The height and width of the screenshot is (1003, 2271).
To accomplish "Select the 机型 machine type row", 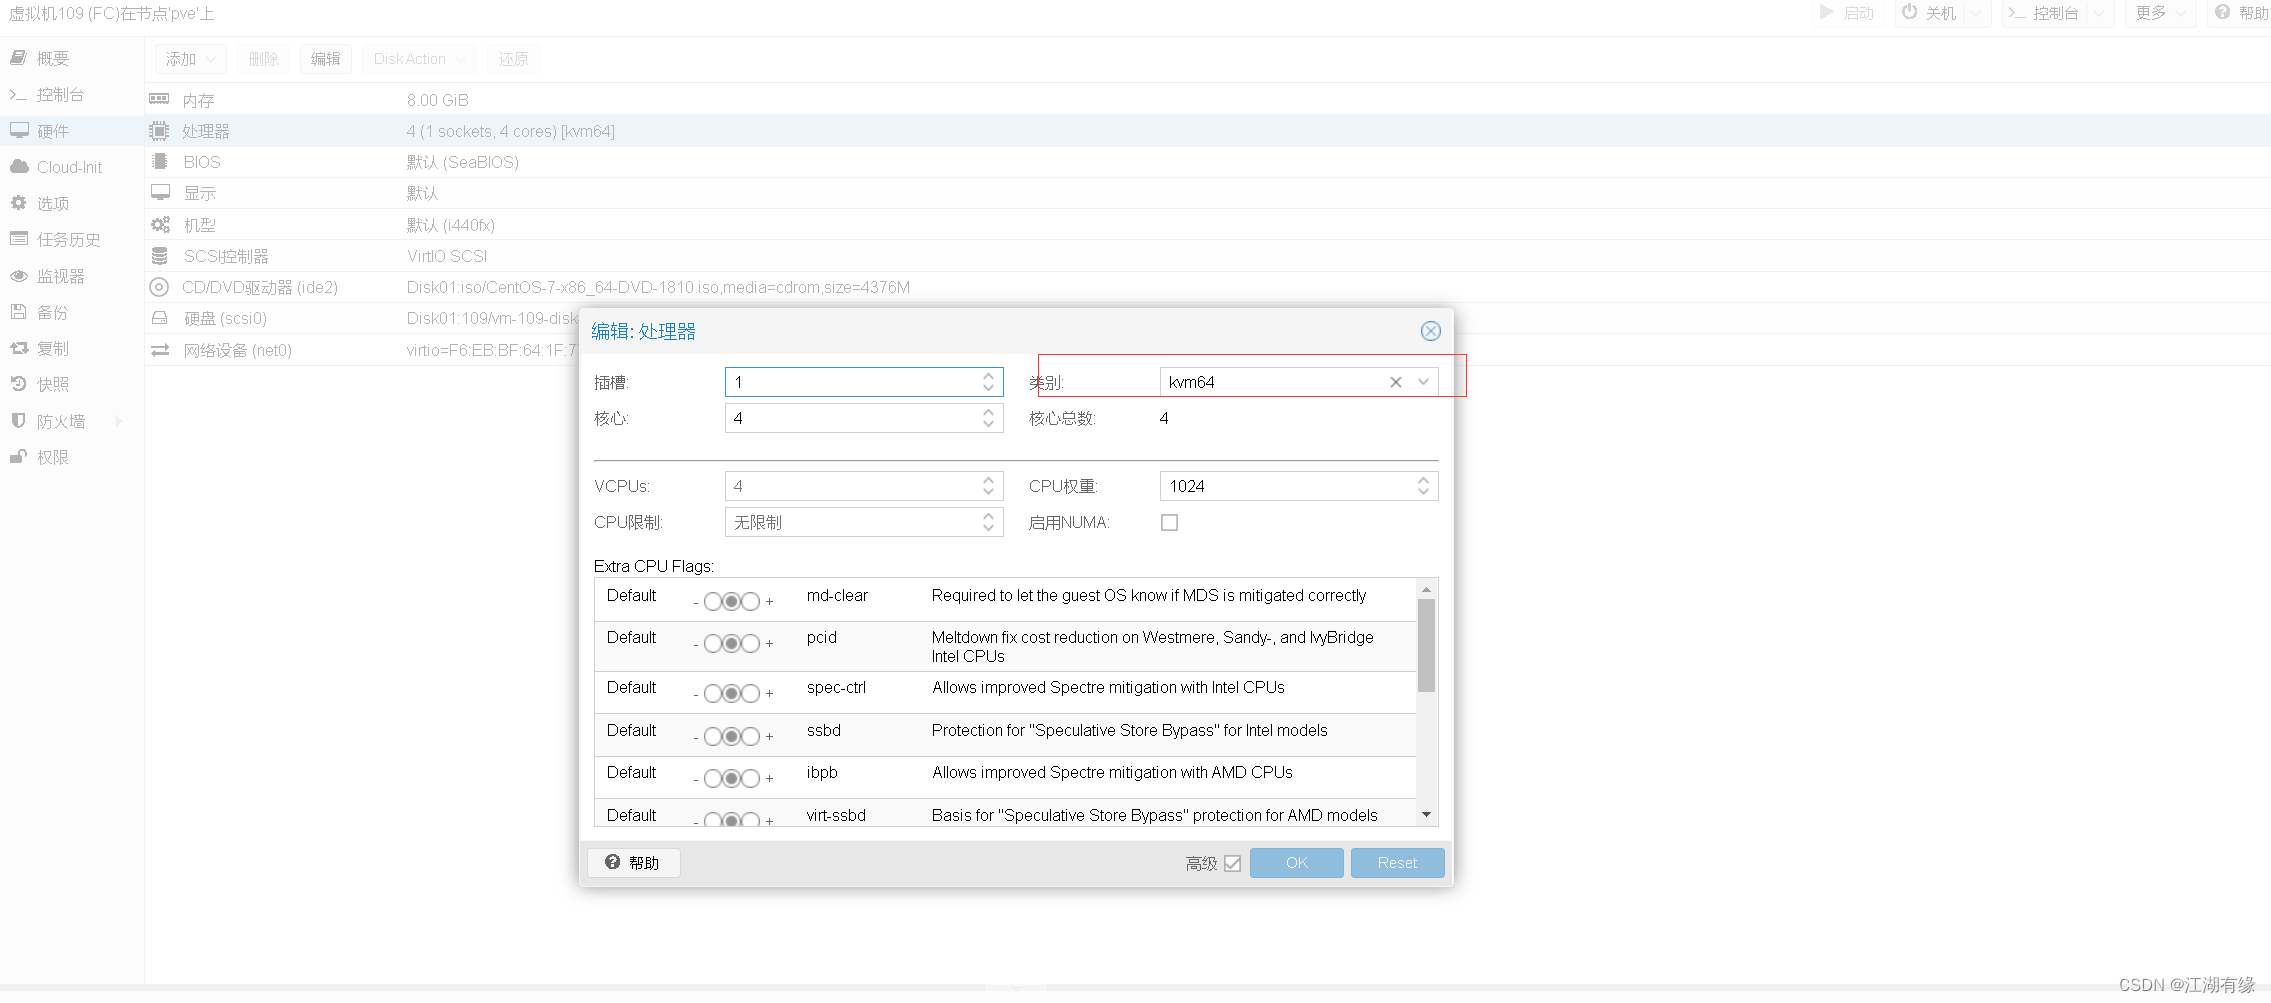I will (x=1207, y=225).
